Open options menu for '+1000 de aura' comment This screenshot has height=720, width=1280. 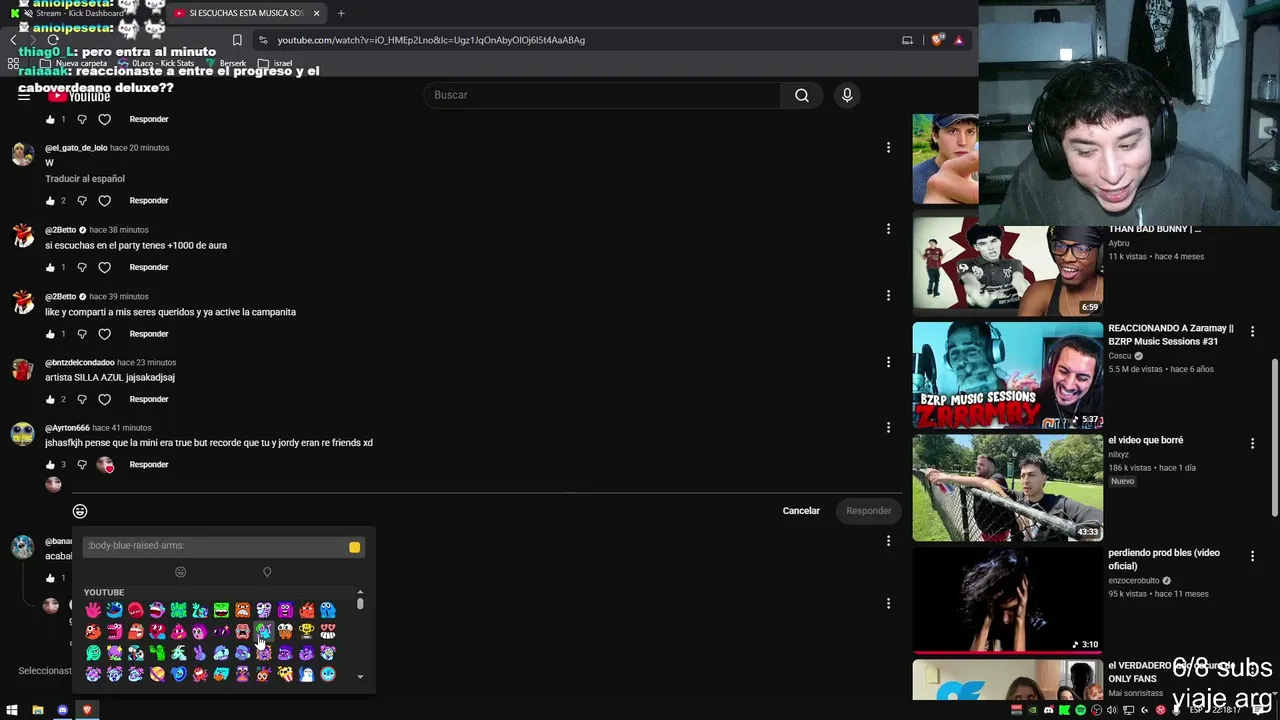(888, 229)
